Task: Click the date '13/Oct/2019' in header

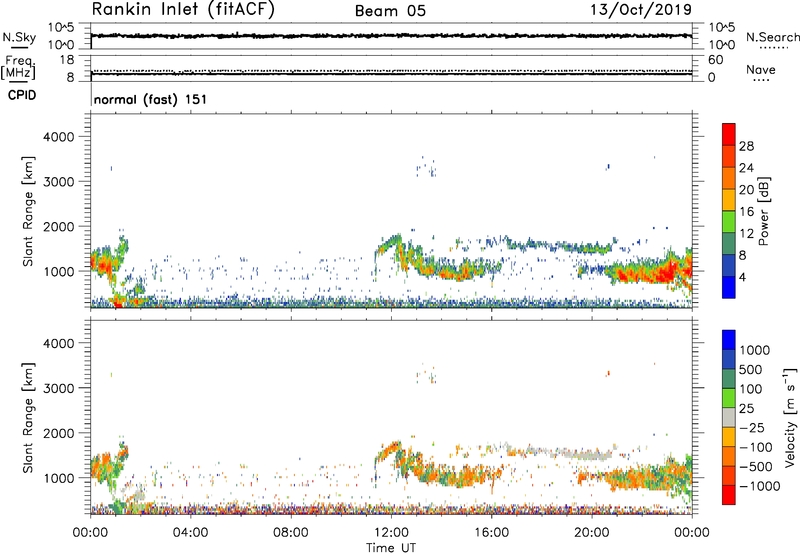Action: click(x=641, y=10)
